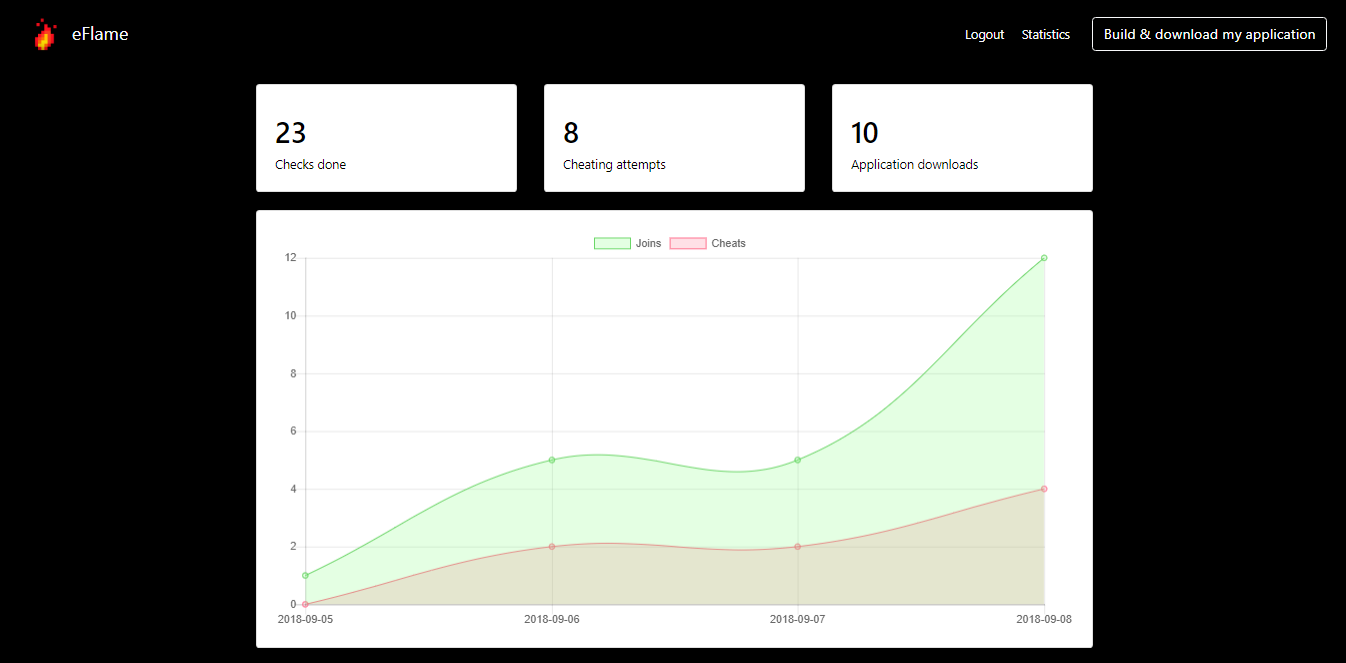Select the Checks done card showing 23

(386, 138)
